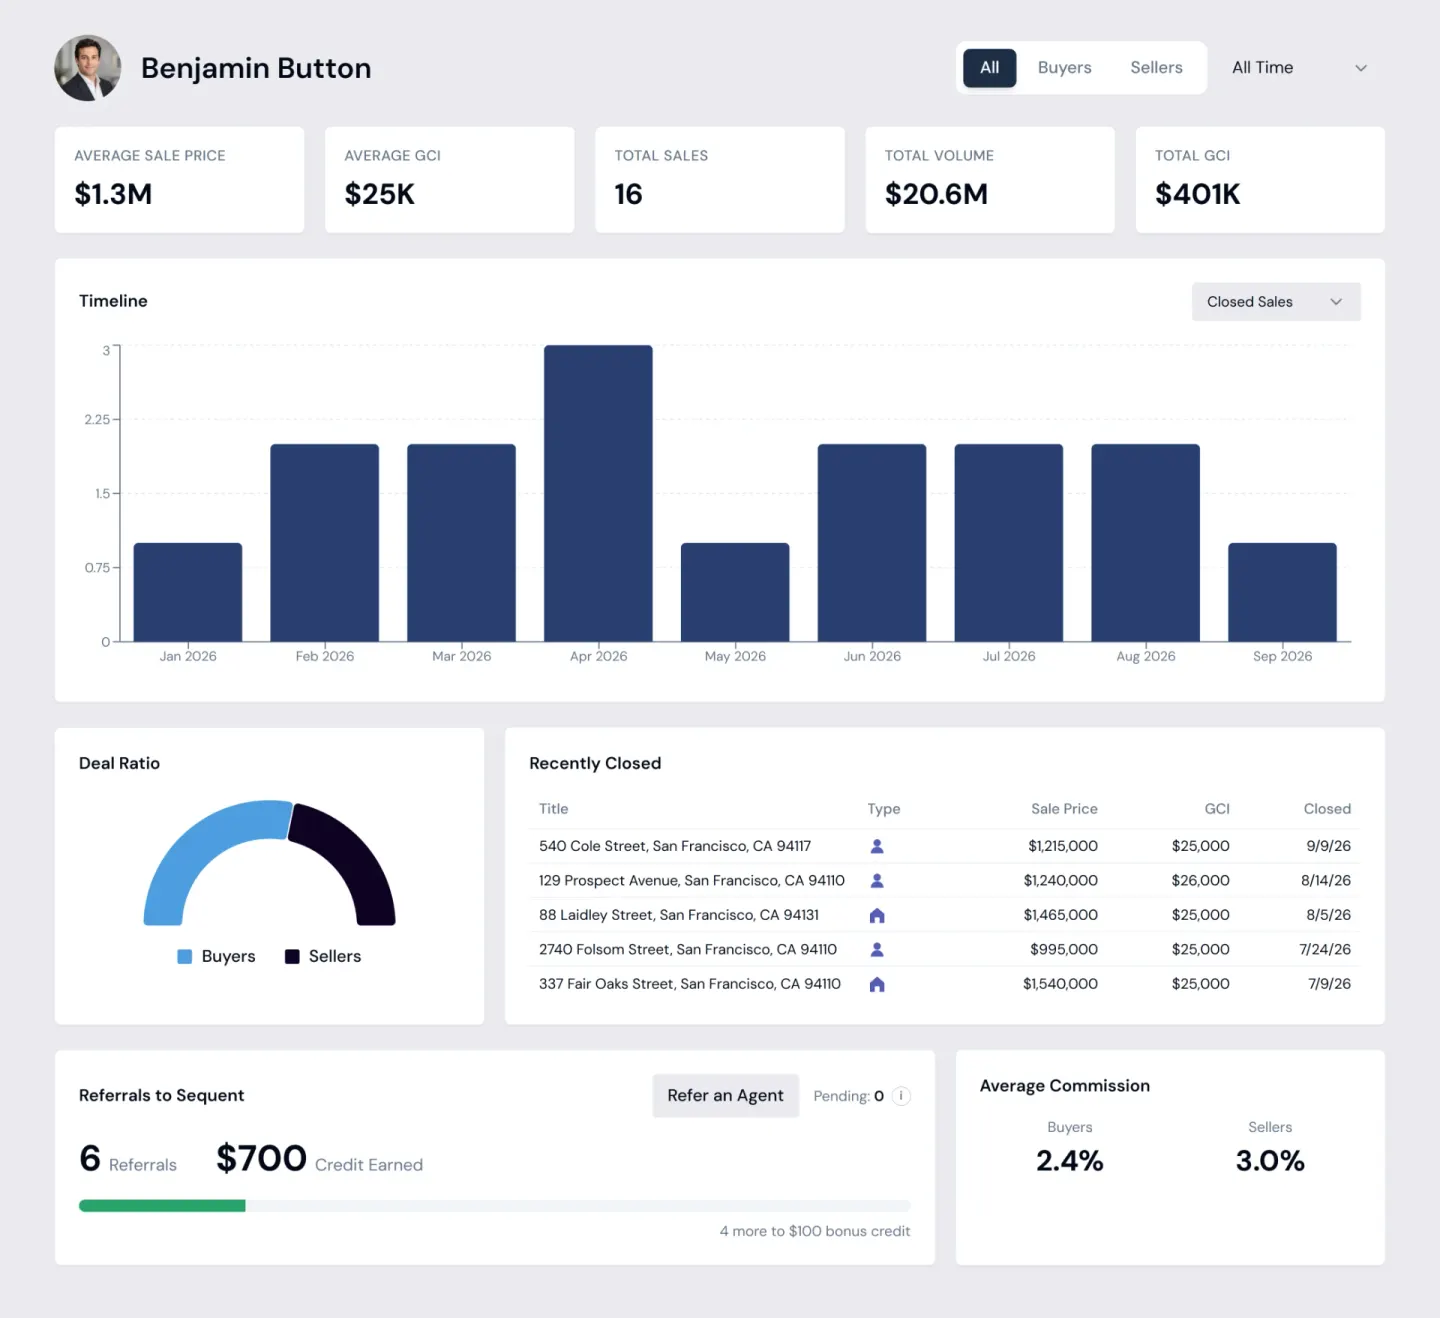The height and width of the screenshot is (1318, 1440).
Task: Click the Refer an Agent button
Action: [726, 1096]
